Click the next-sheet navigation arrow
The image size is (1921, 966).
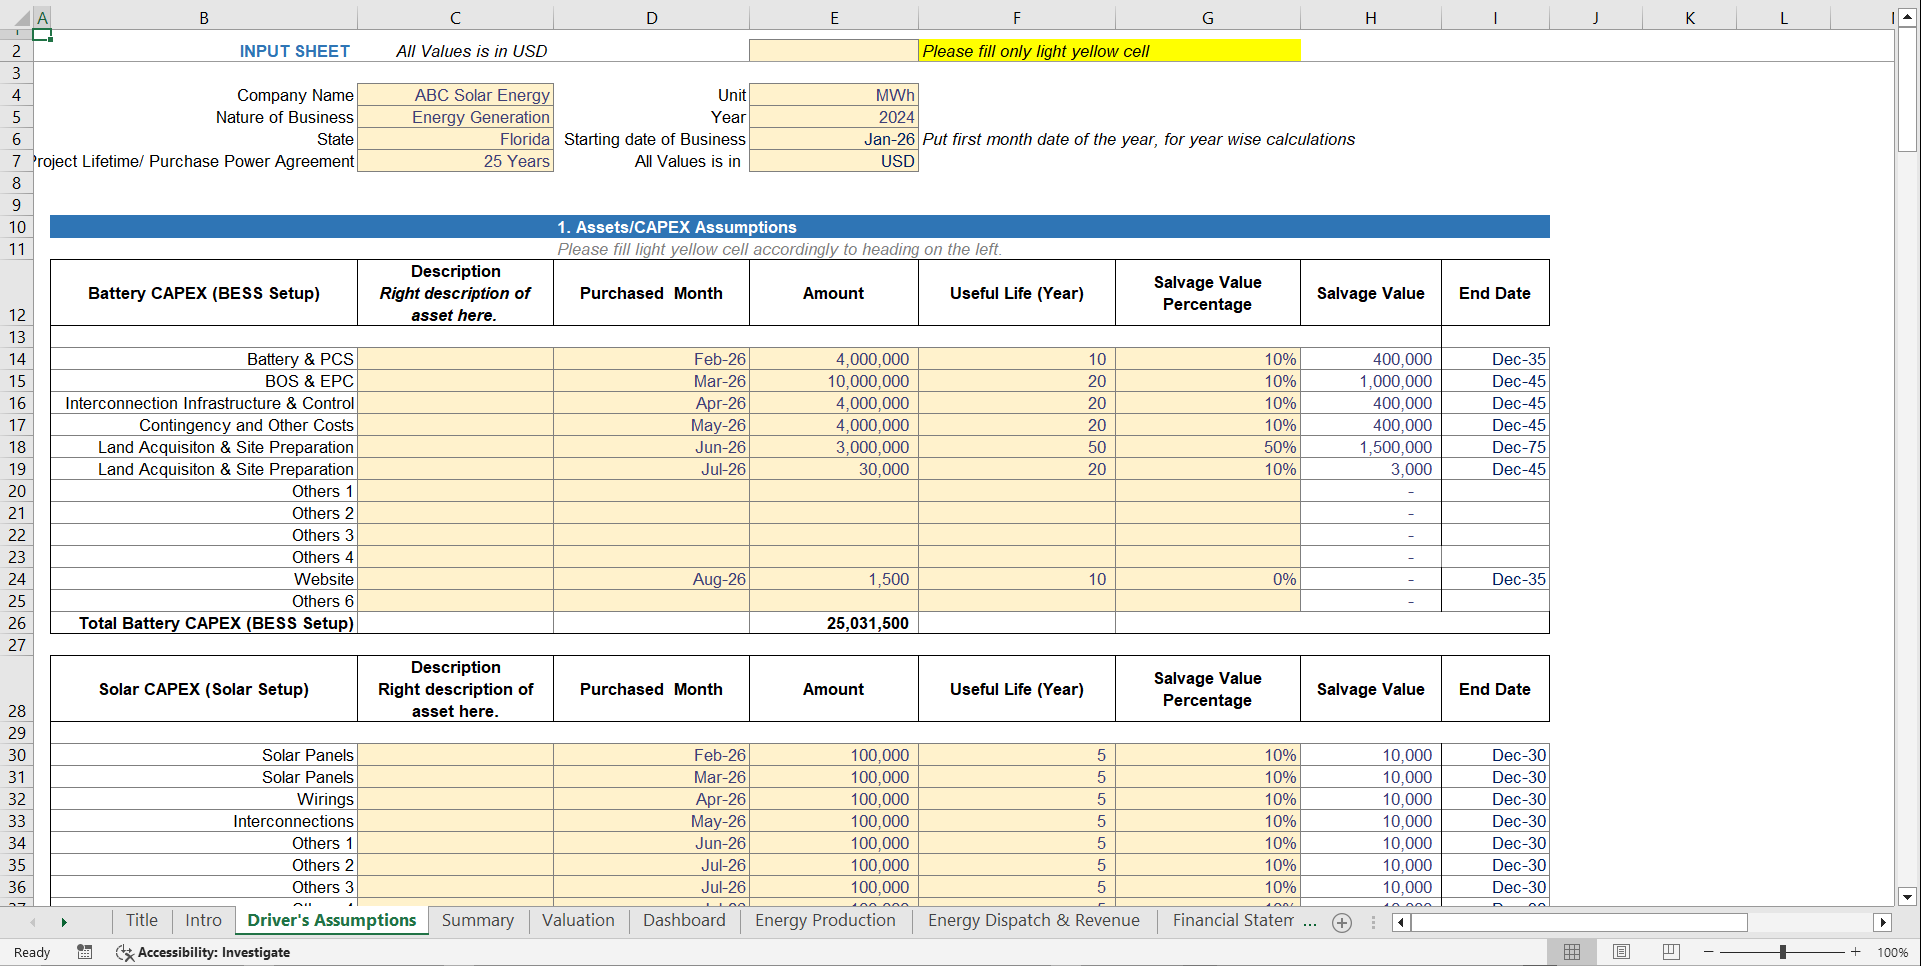[x=64, y=921]
